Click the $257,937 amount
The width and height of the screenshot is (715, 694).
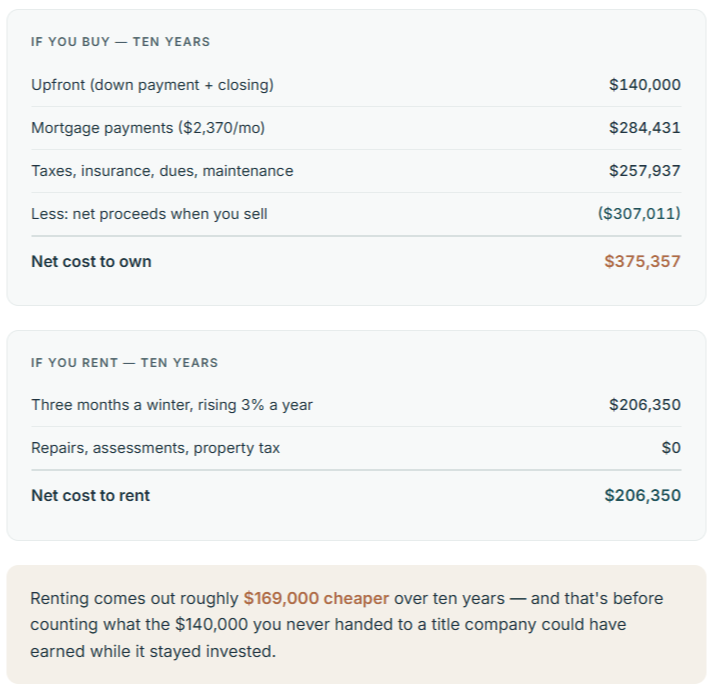pyautogui.click(x=645, y=171)
